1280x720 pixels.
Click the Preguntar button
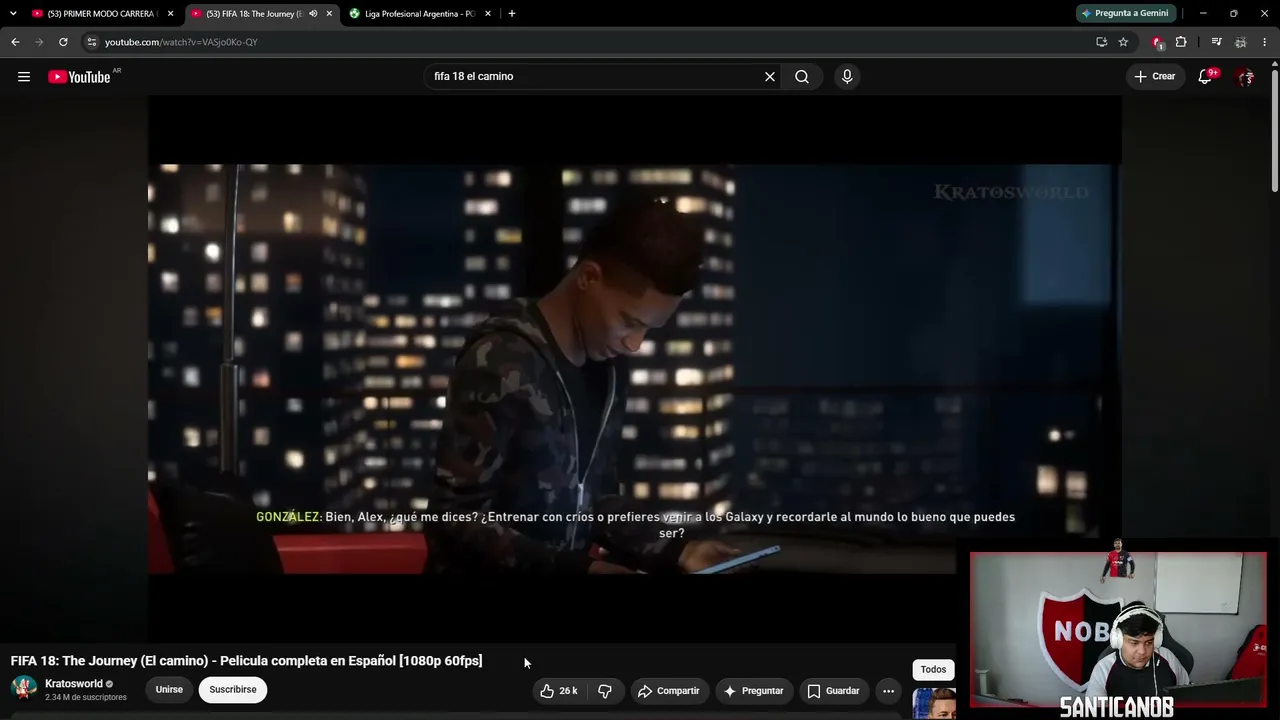(753, 691)
